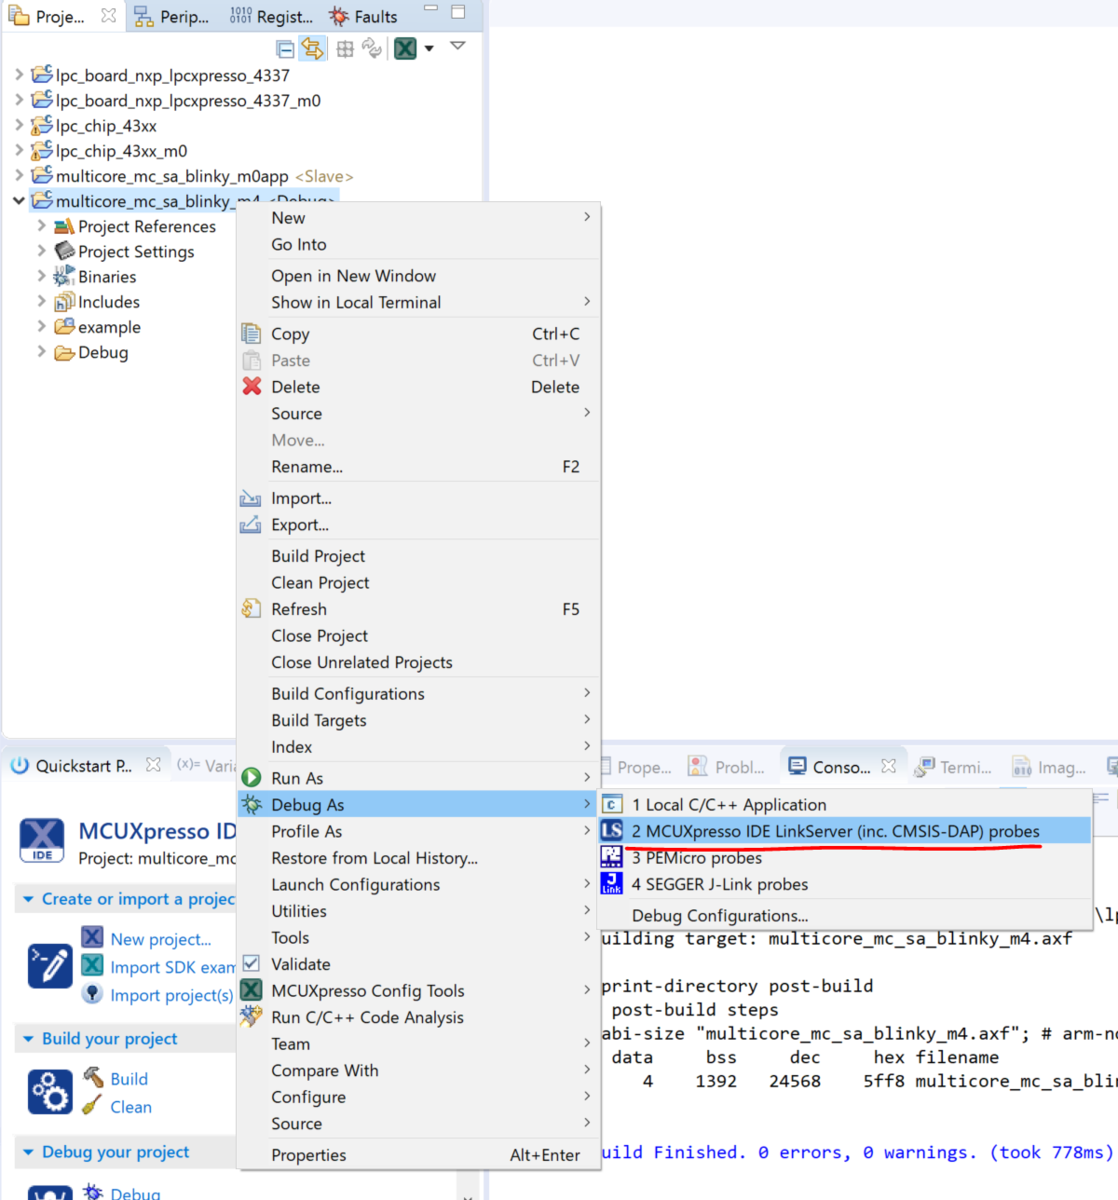Open the green MCUXpresso X toolbar icon

(405, 48)
